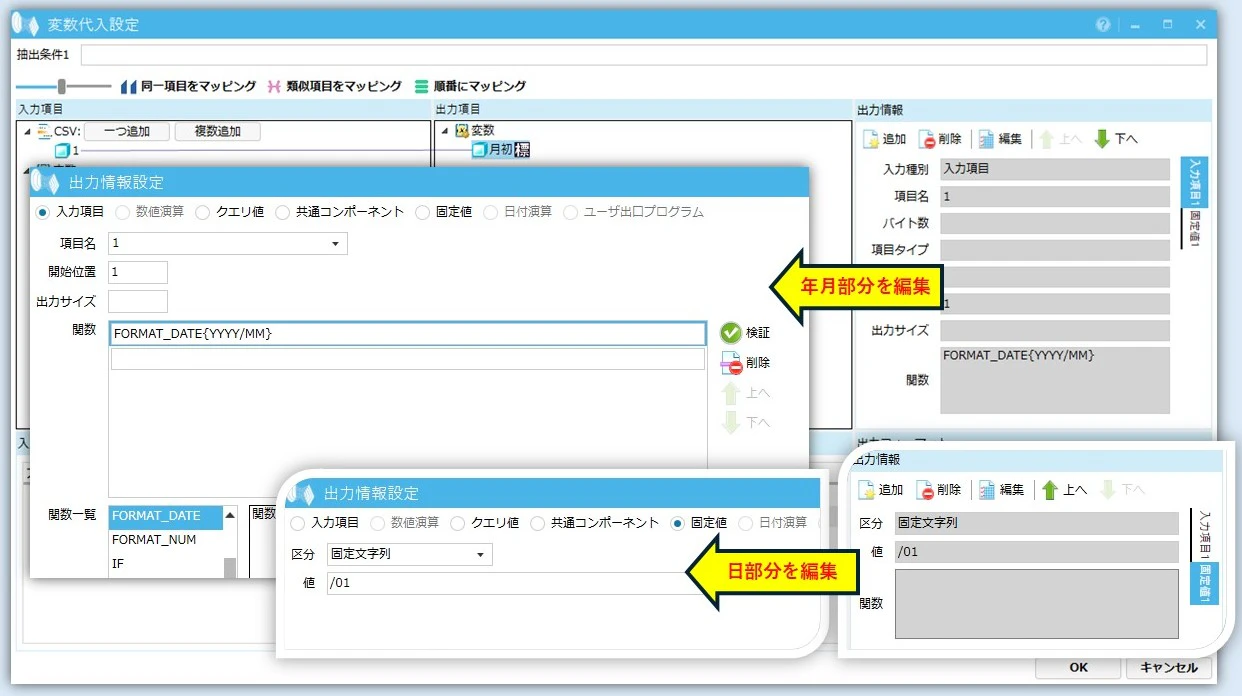The height and width of the screenshot is (696, 1242).
Task: Click the キャンセル button
Action: click(1168, 667)
